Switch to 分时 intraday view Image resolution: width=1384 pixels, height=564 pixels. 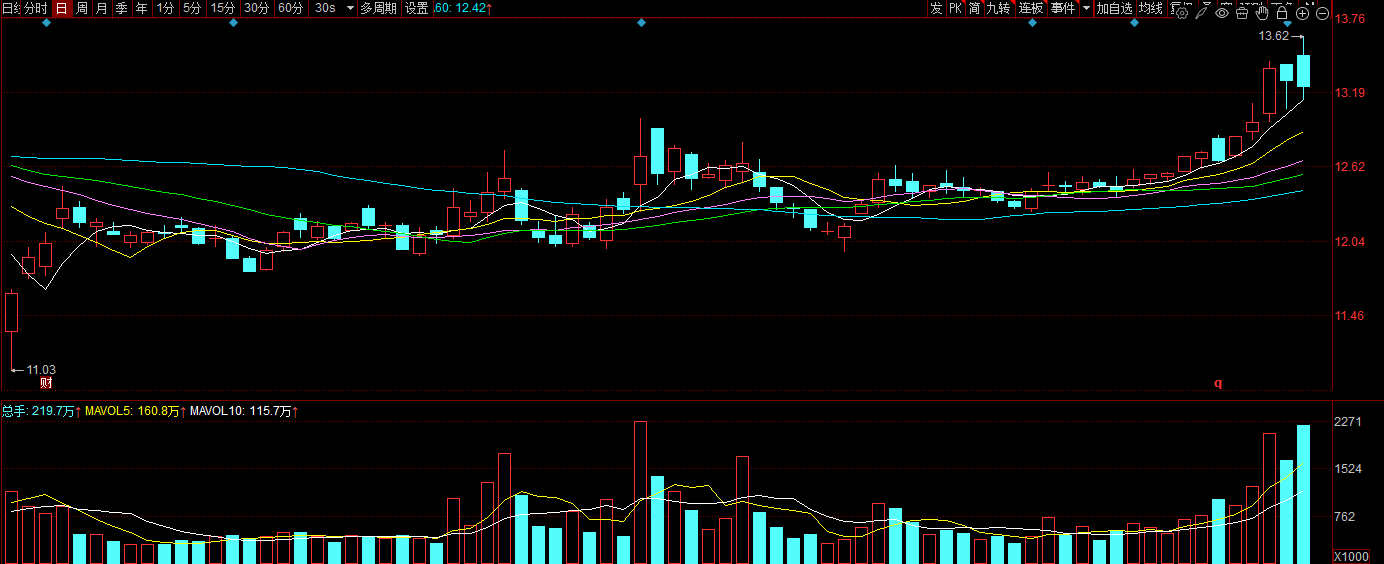coord(36,8)
